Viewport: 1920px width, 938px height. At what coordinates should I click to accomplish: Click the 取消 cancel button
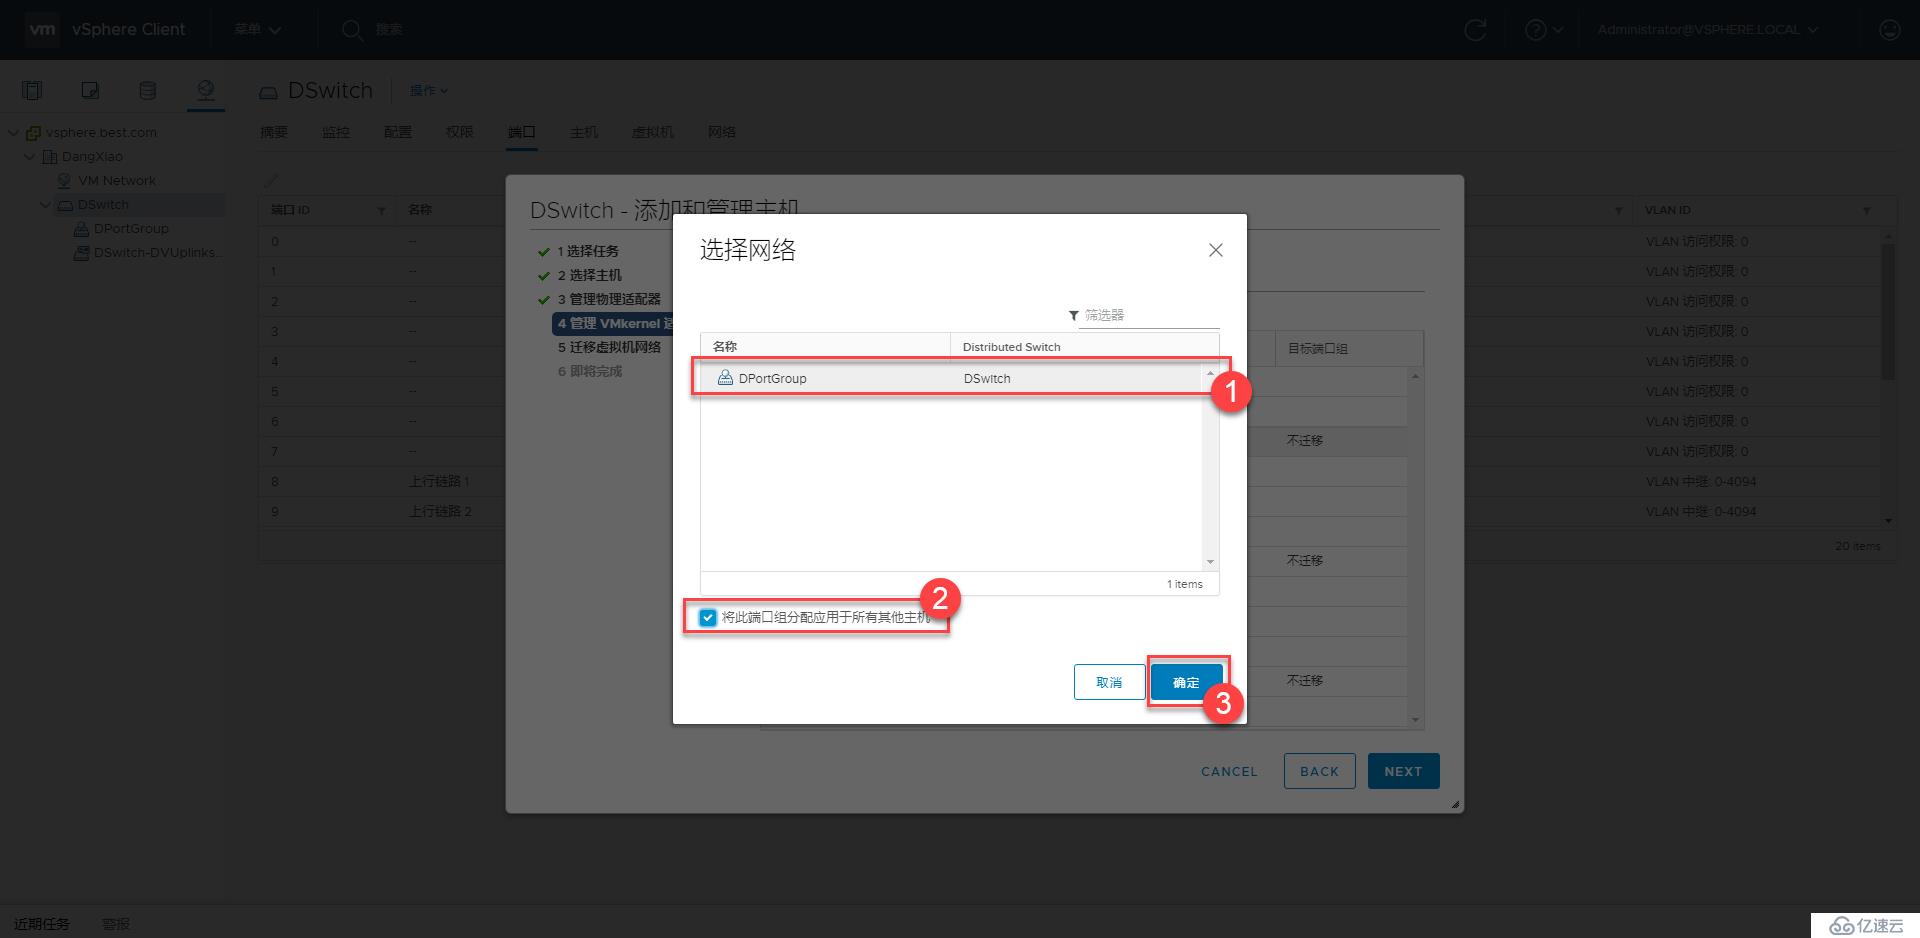click(1109, 682)
